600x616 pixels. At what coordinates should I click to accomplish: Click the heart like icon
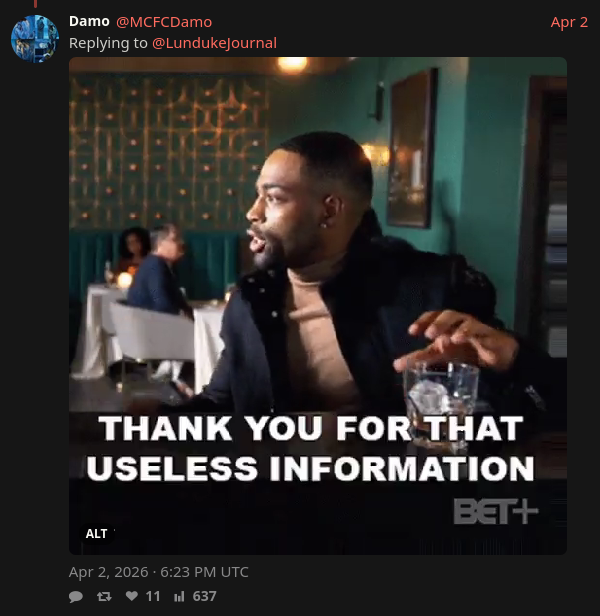[x=132, y=596]
